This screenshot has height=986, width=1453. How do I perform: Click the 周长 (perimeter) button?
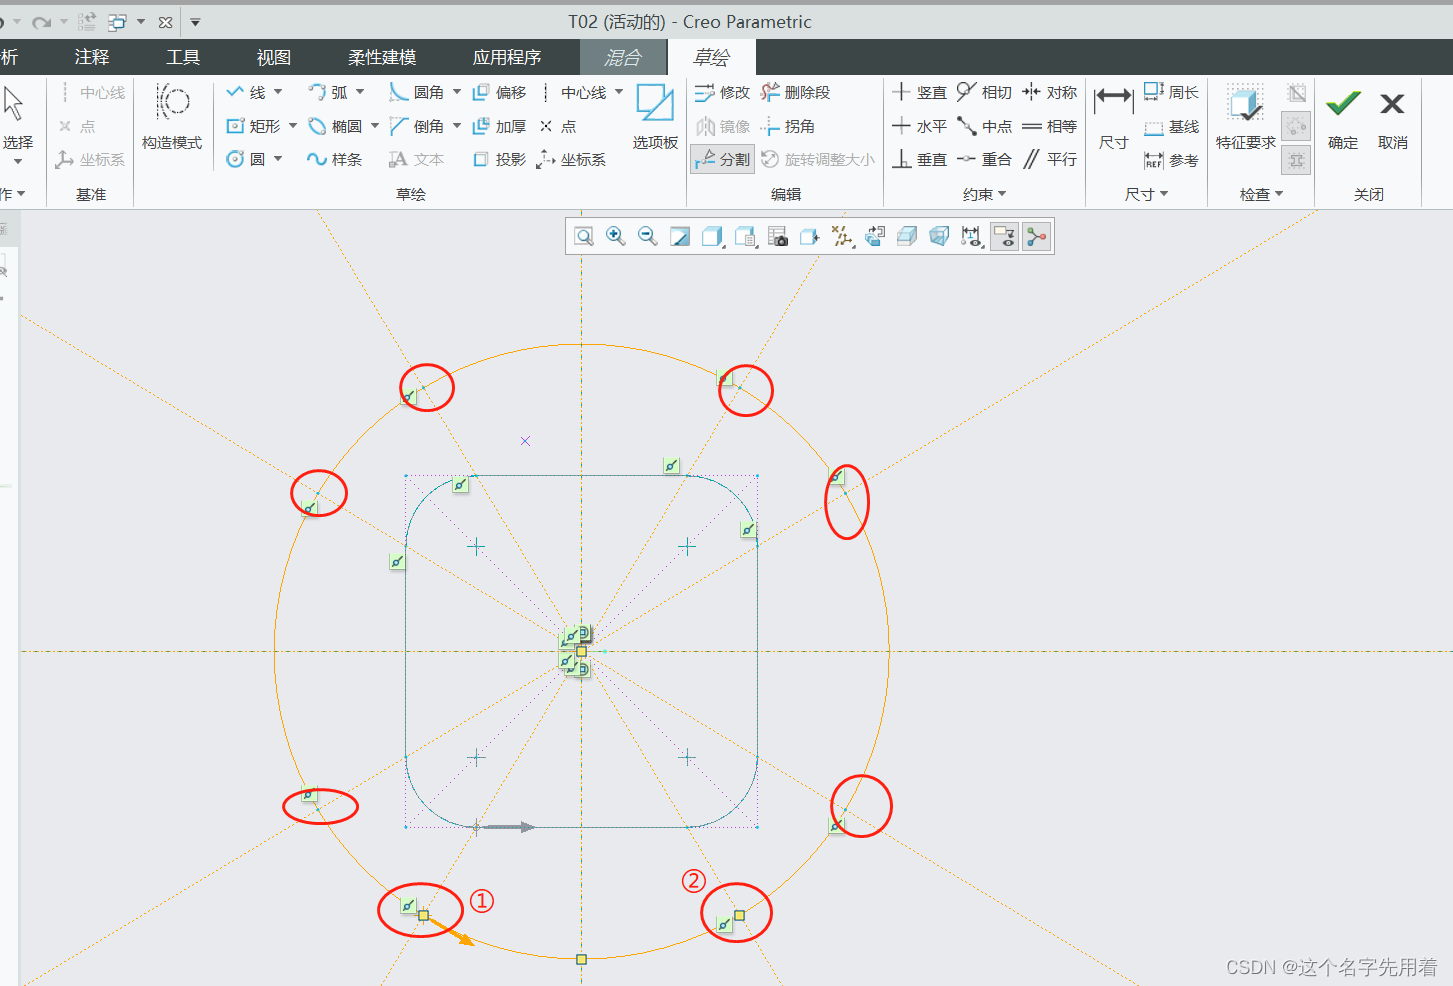point(1171,92)
